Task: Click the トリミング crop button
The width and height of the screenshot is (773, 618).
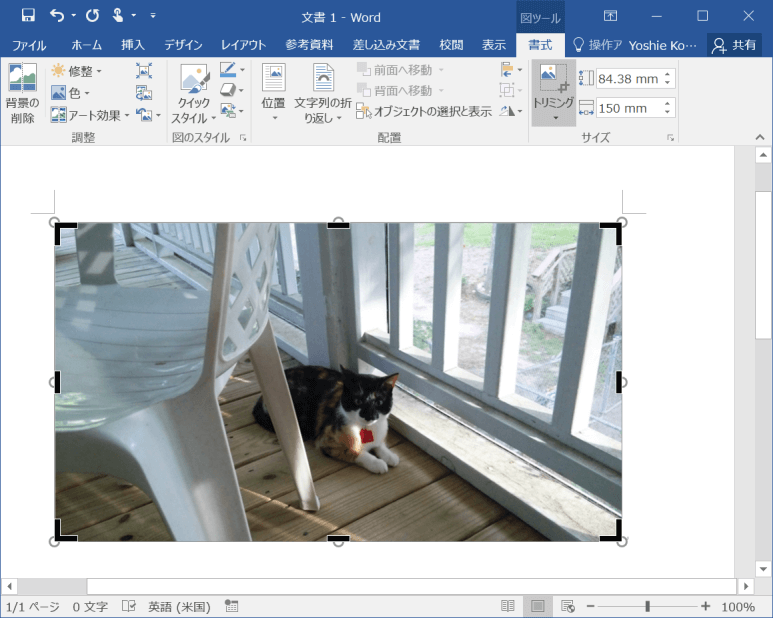Action: click(x=554, y=85)
